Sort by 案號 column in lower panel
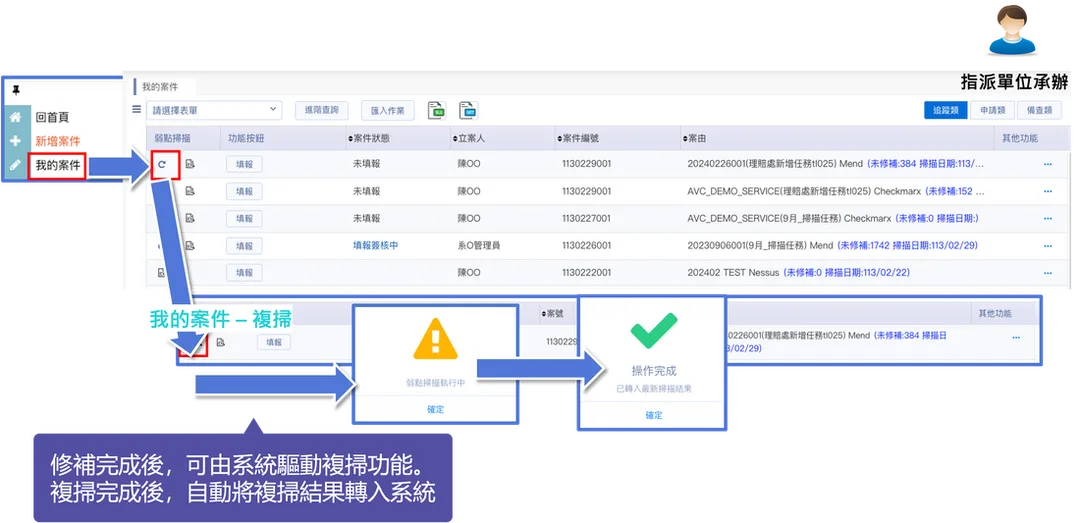 [552, 314]
